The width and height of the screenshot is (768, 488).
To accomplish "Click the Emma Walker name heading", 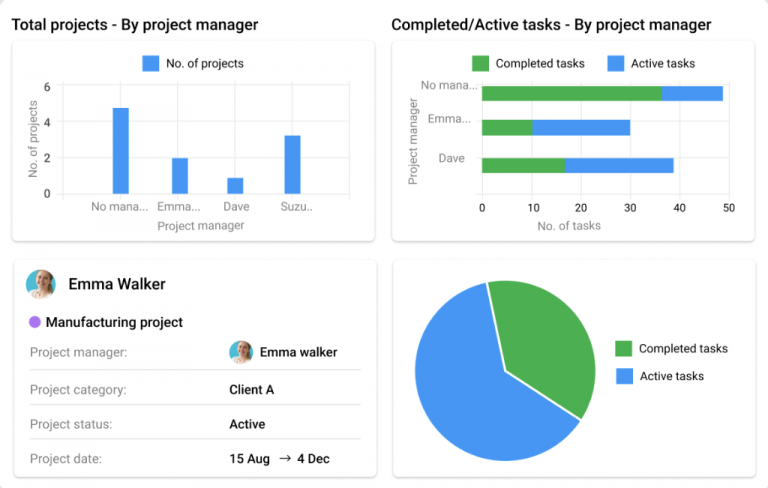I will (x=117, y=284).
